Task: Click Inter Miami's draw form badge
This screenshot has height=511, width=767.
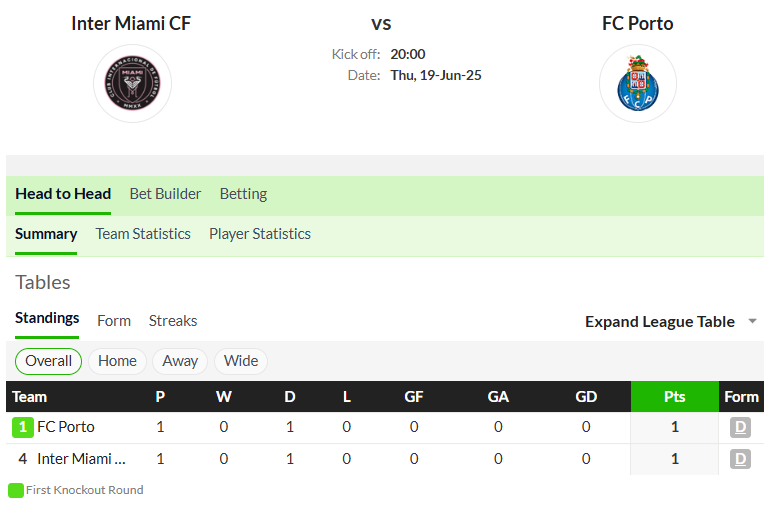Action: coord(740,459)
